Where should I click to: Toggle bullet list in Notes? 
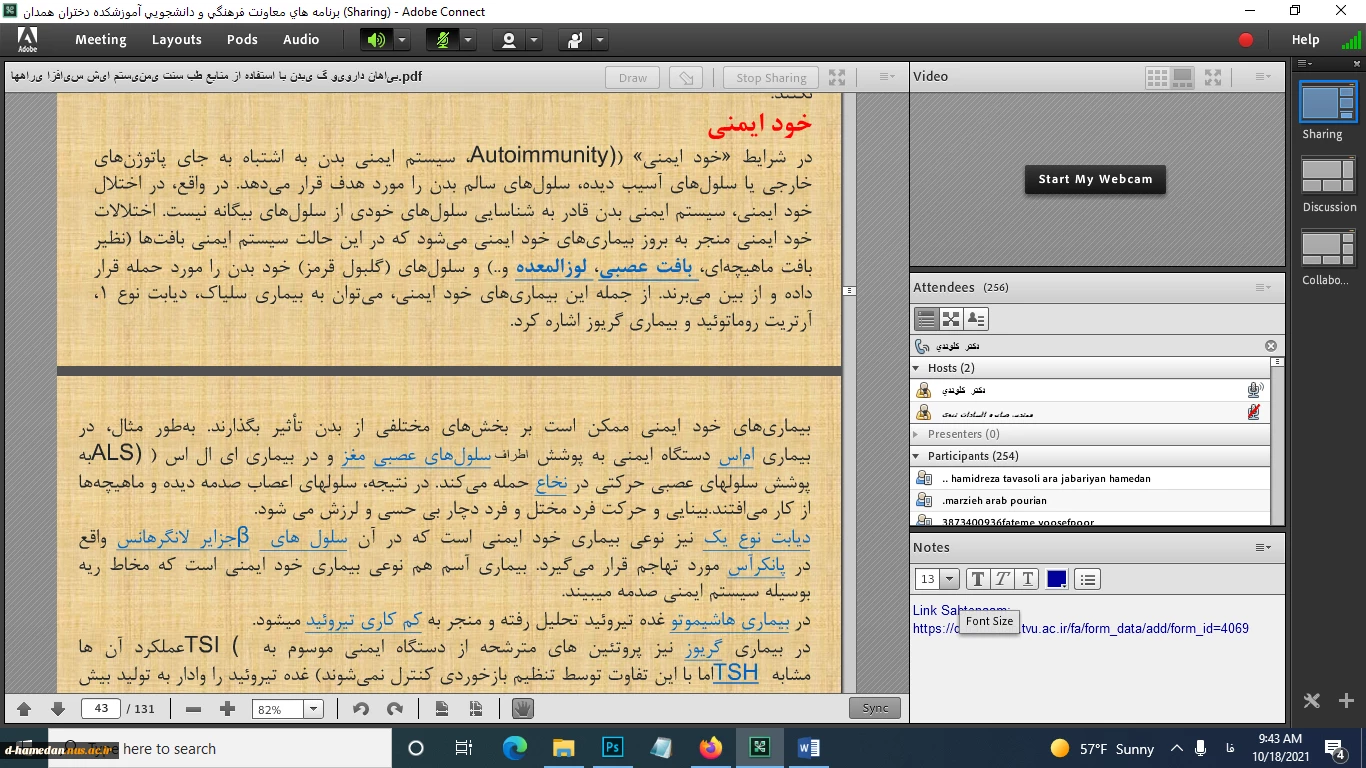coord(1088,579)
